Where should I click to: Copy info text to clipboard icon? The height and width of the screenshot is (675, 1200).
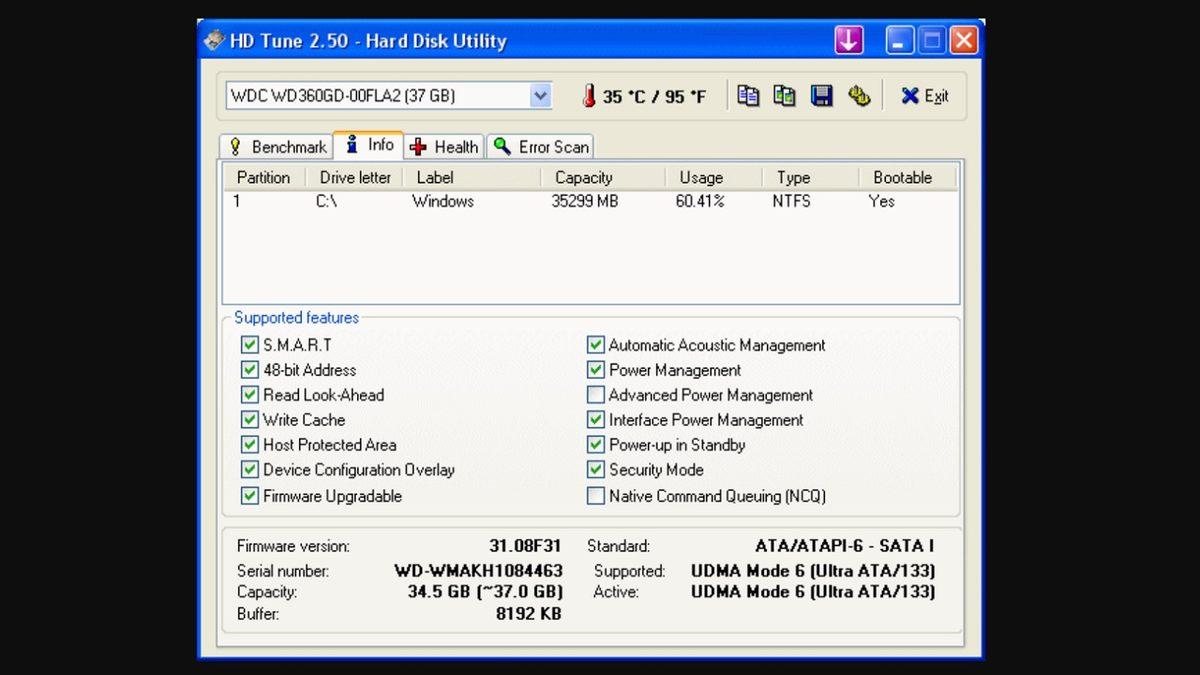tap(748, 96)
